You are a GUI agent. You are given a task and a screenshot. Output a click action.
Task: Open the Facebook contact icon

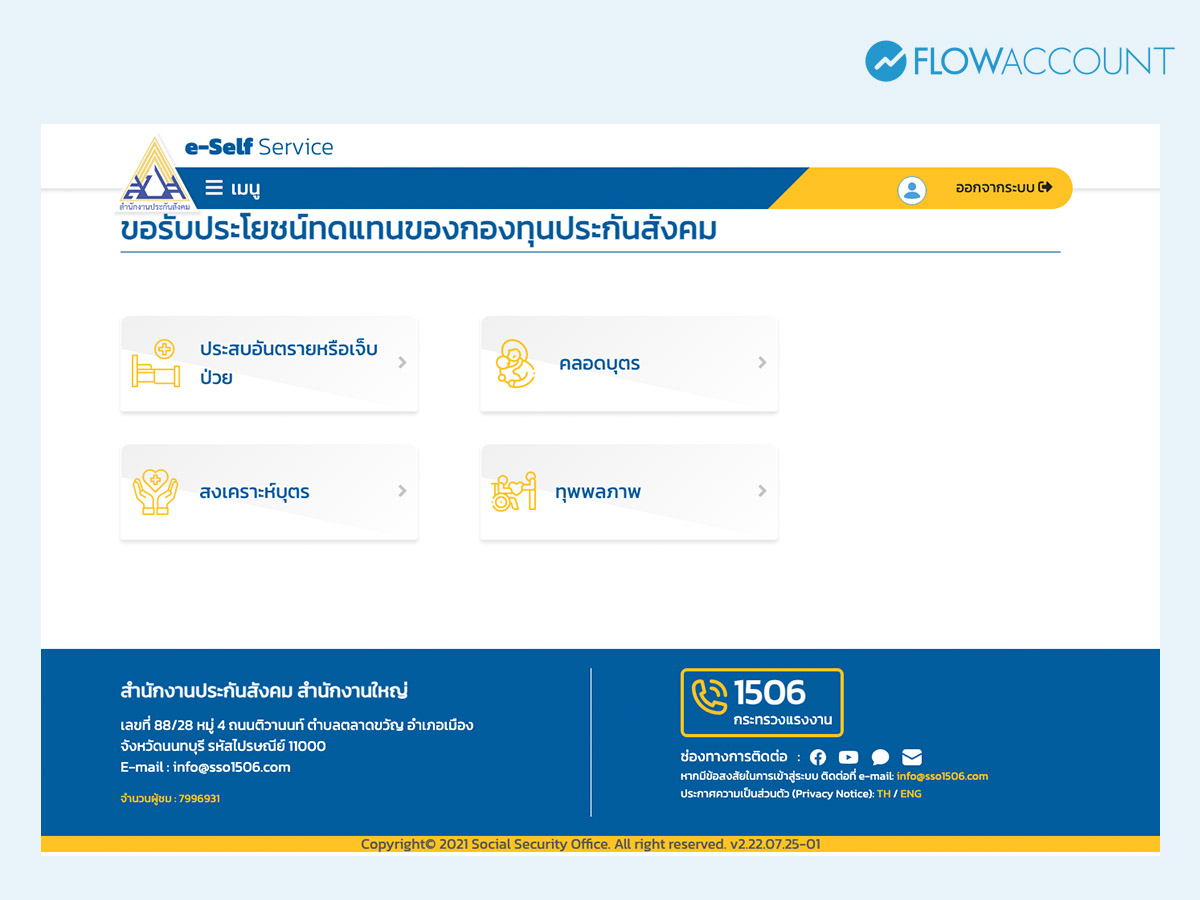click(x=818, y=757)
